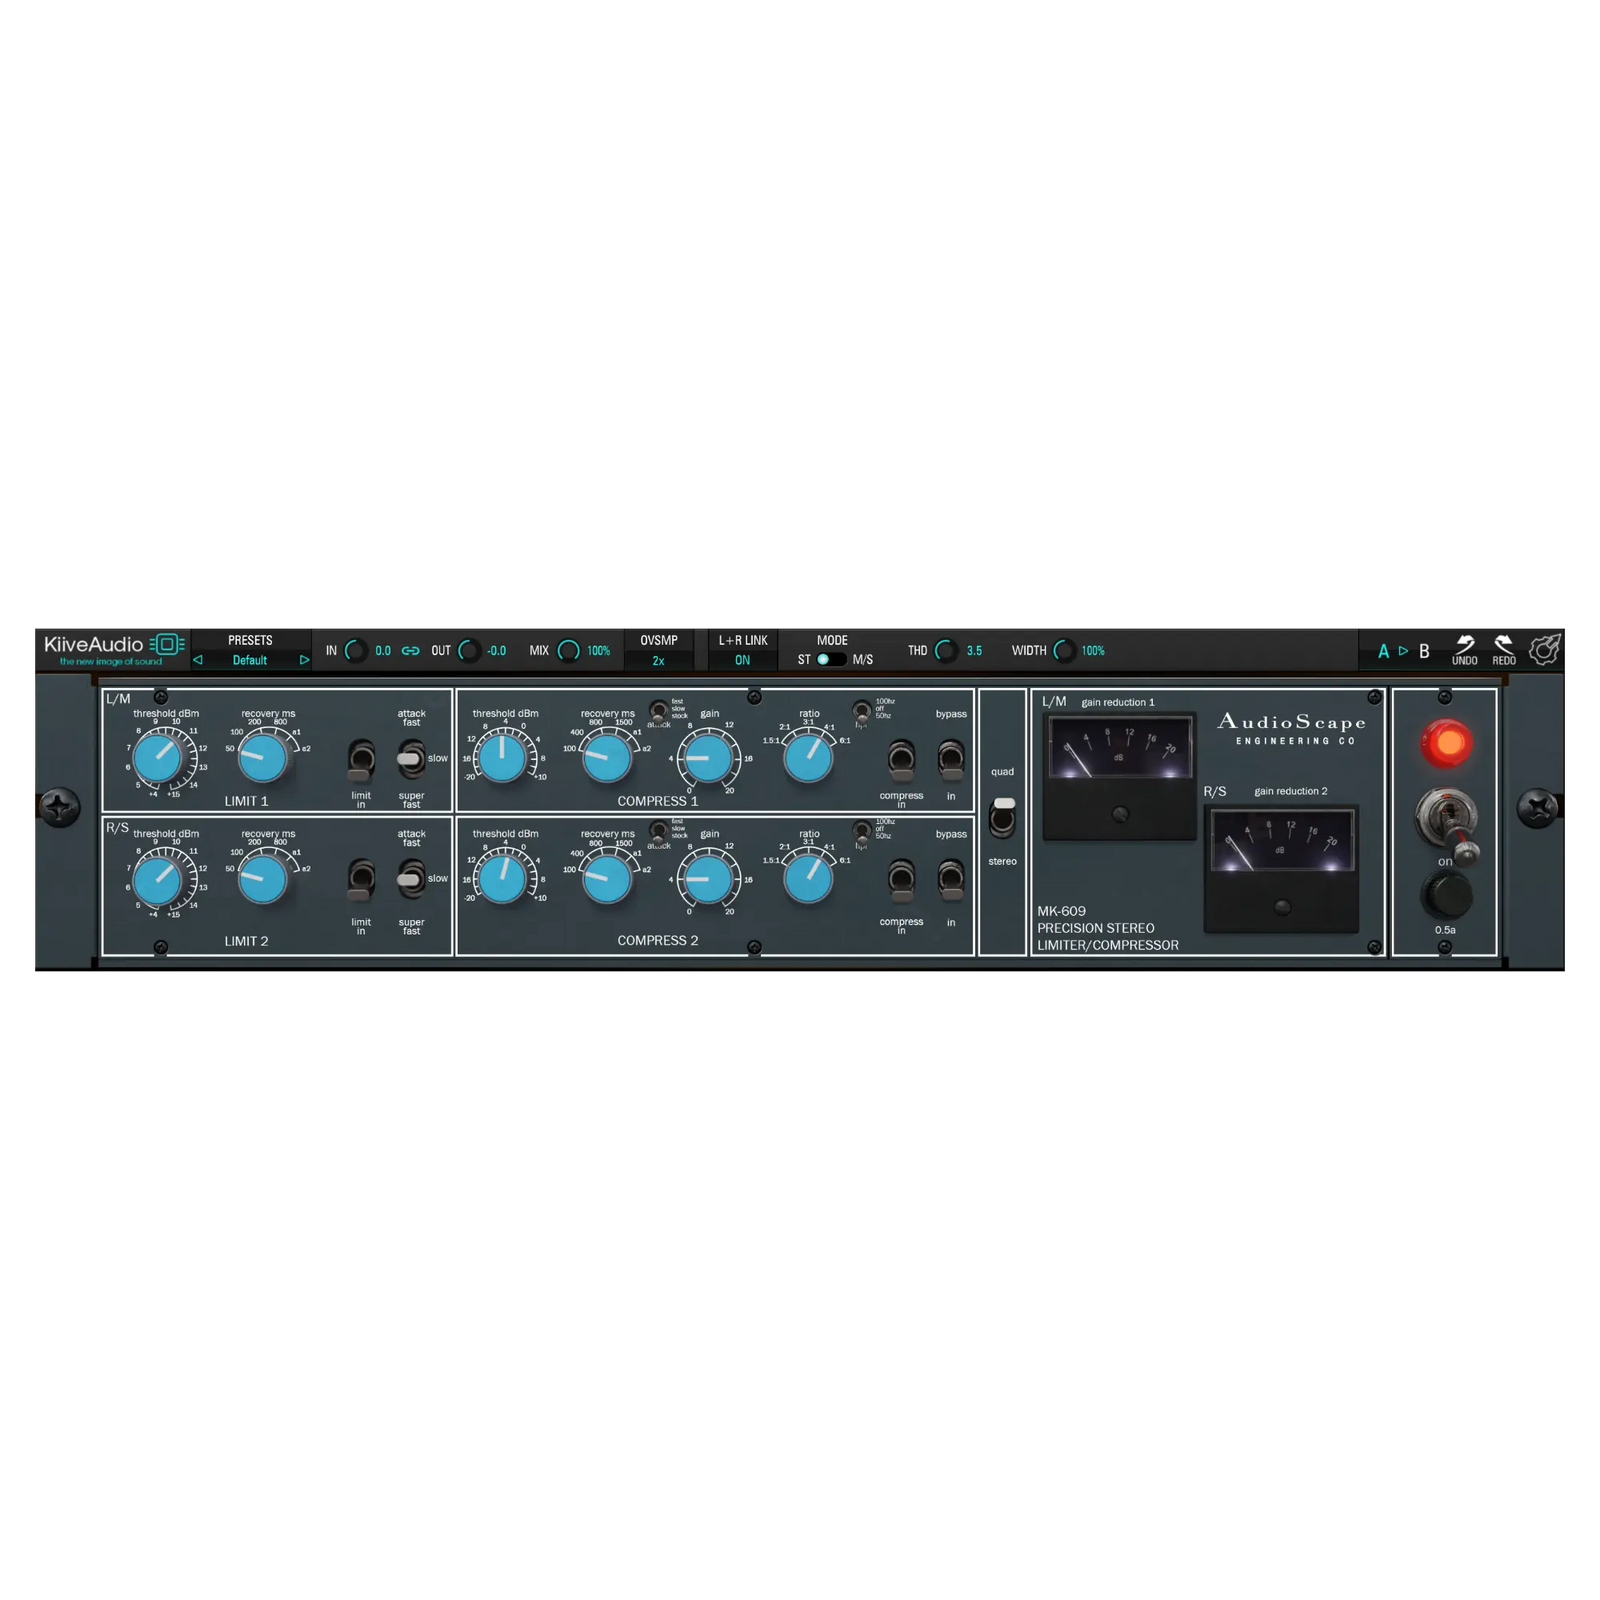The image size is (1600, 1600).
Task: Click Compress 1 recovery ms knob
Action: pyautogui.click(x=607, y=758)
